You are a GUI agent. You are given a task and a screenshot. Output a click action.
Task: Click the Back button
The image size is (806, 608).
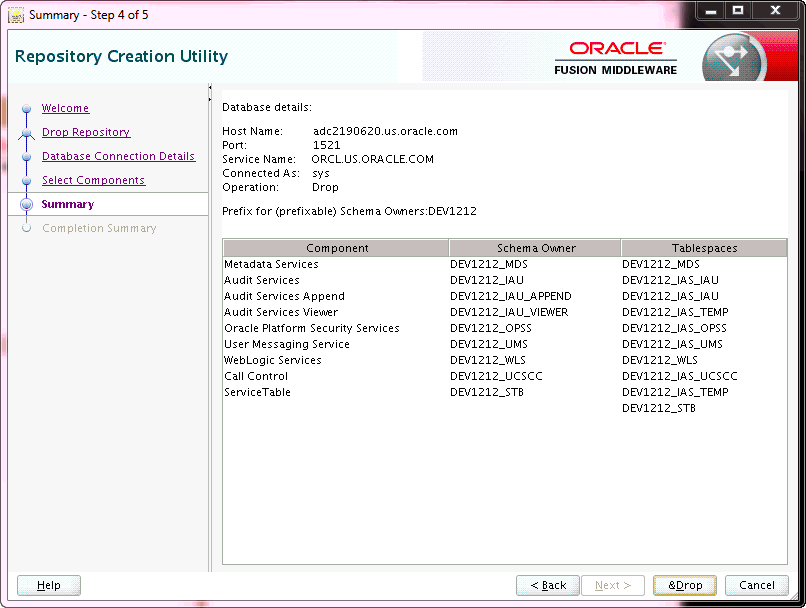548,585
